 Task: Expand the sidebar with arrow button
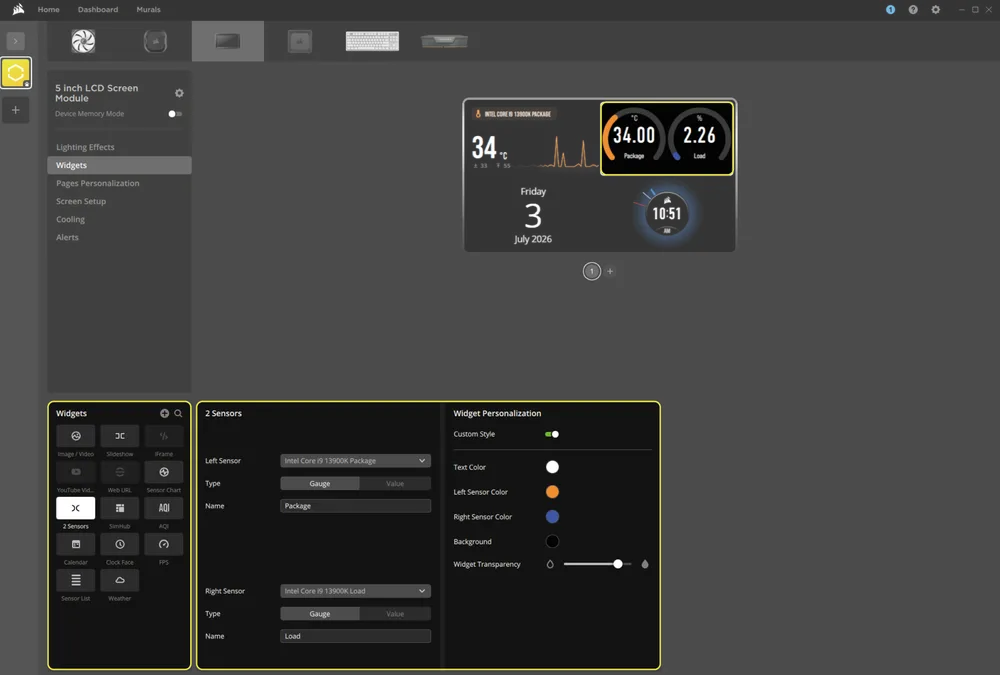click(x=16, y=41)
